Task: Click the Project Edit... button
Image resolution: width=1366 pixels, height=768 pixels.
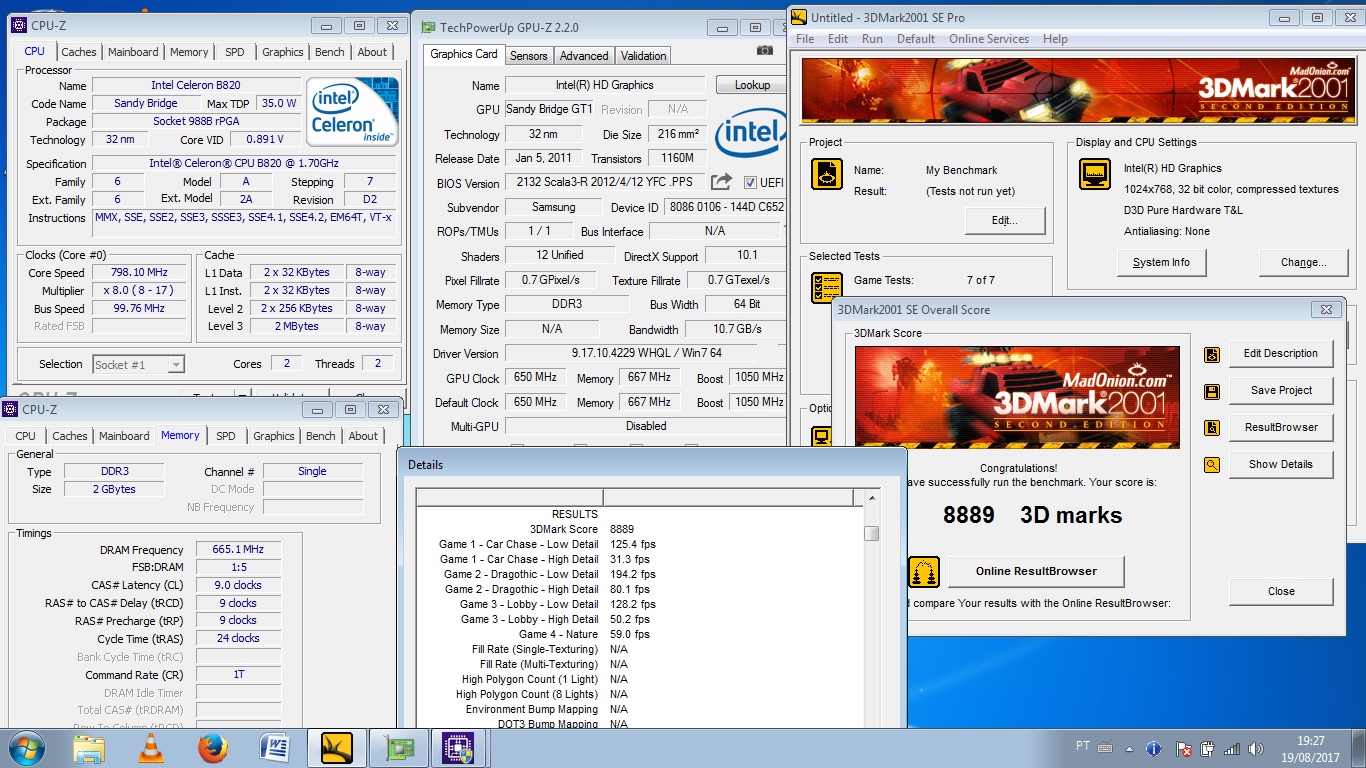Action: coord(1005,220)
